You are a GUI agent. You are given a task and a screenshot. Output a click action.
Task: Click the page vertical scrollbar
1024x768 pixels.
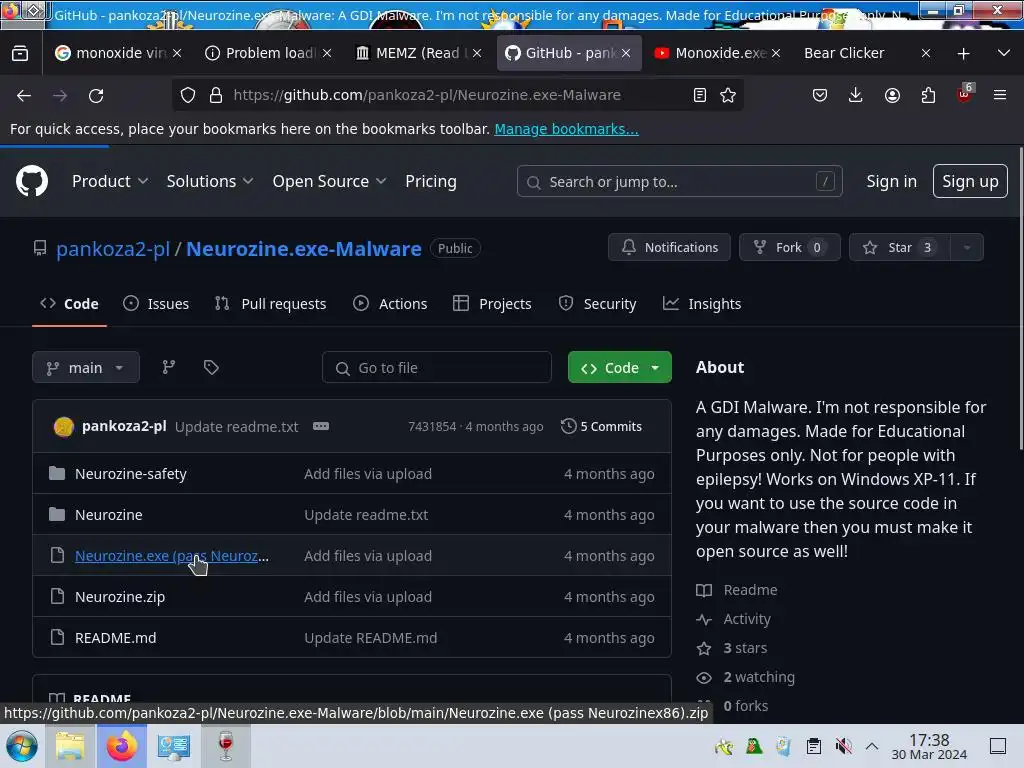point(1020,298)
